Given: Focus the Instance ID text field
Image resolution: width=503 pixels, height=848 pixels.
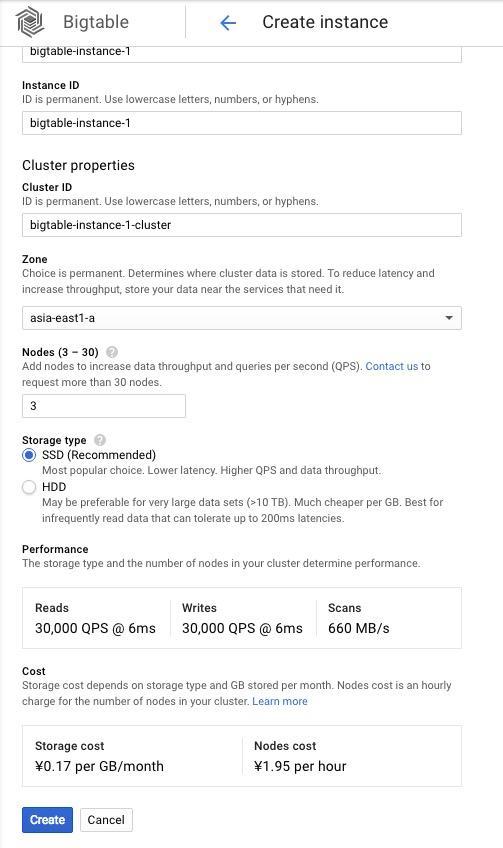Looking at the screenshot, I should click(242, 123).
